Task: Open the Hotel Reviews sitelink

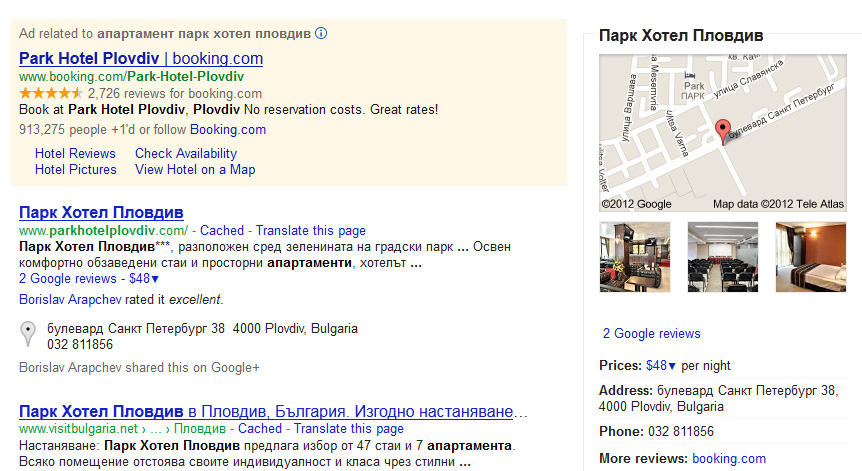Action: [x=75, y=153]
